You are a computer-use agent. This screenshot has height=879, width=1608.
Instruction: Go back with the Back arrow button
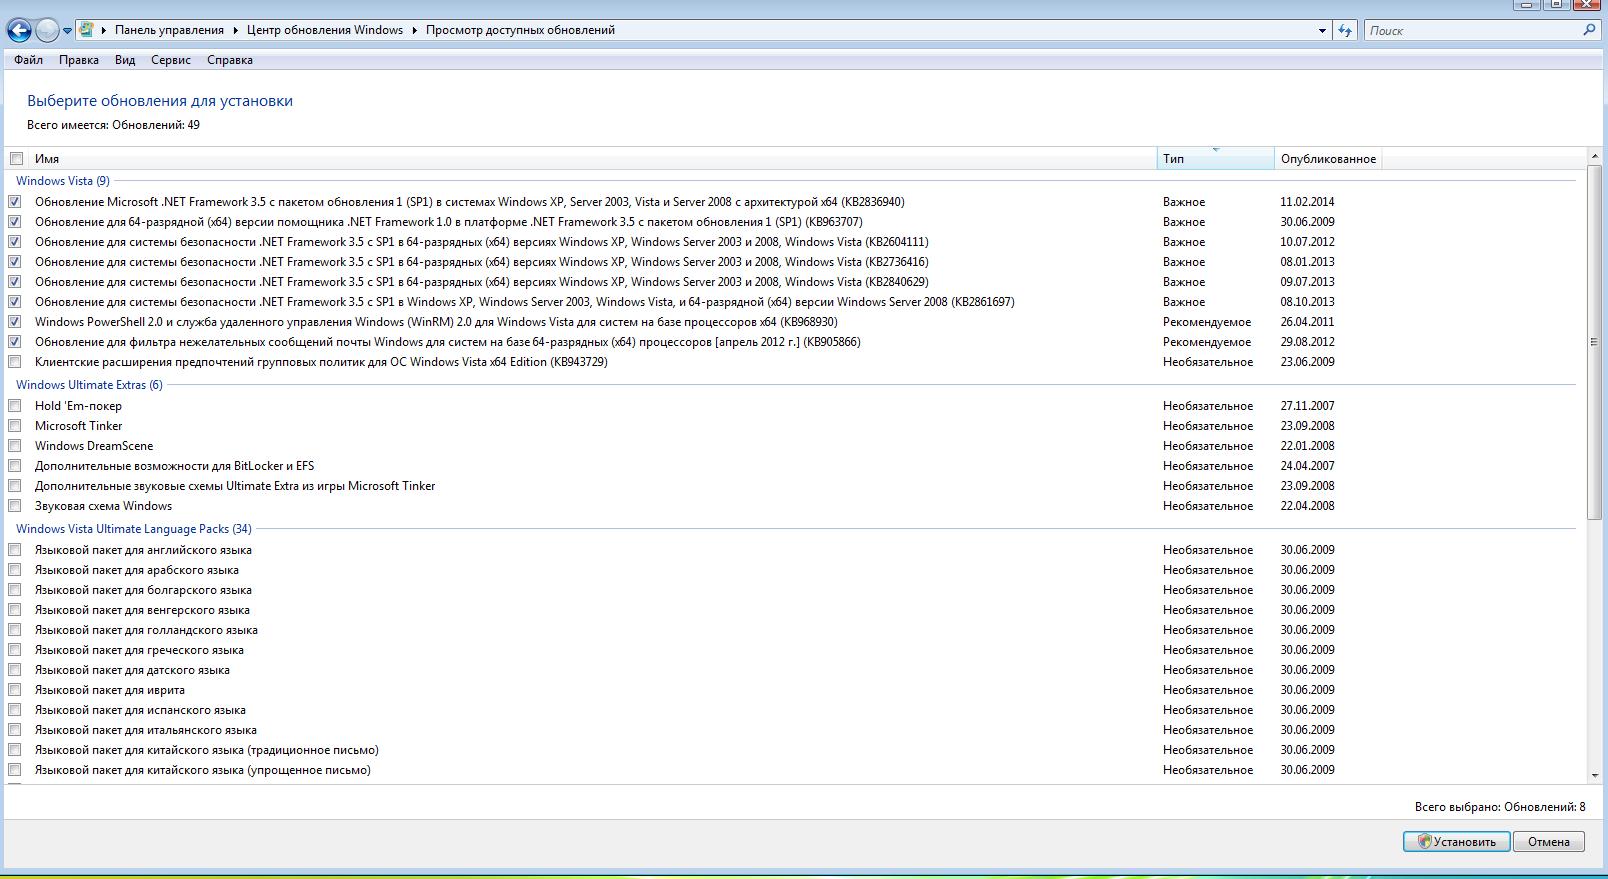click(x=18, y=30)
